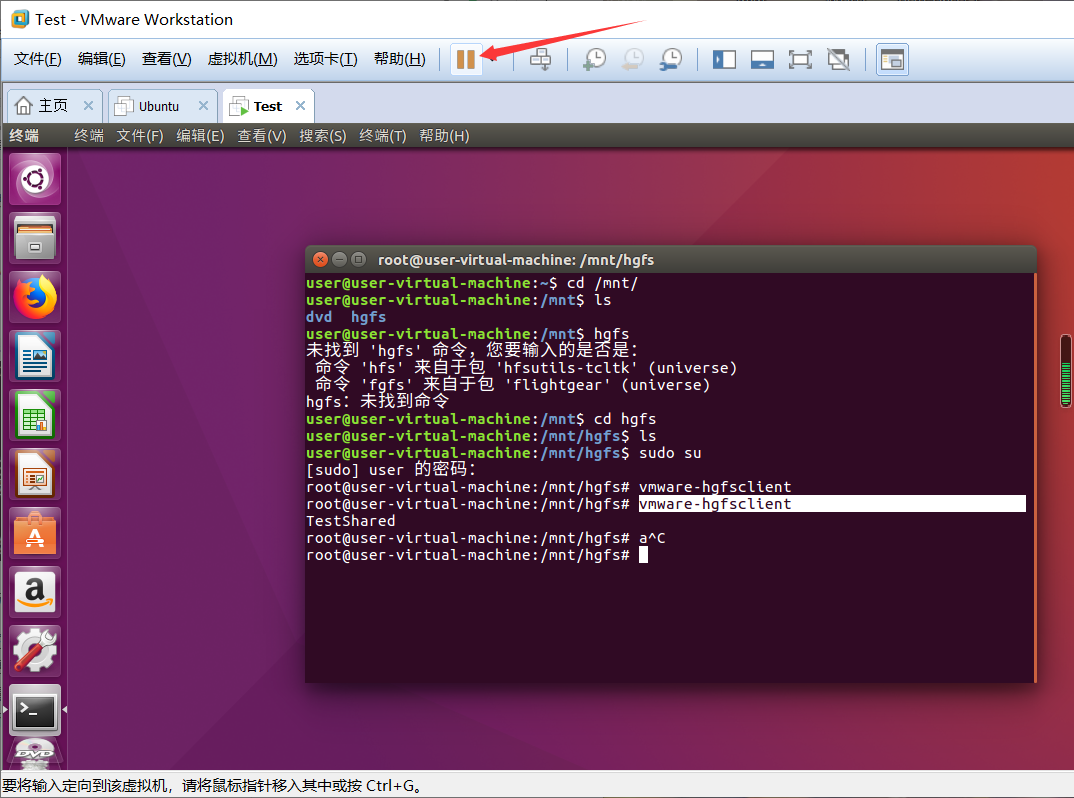The image size is (1074, 798).
Task: Open Ubuntu Software from the dock
Action: pyautogui.click(x=34, y=532)
